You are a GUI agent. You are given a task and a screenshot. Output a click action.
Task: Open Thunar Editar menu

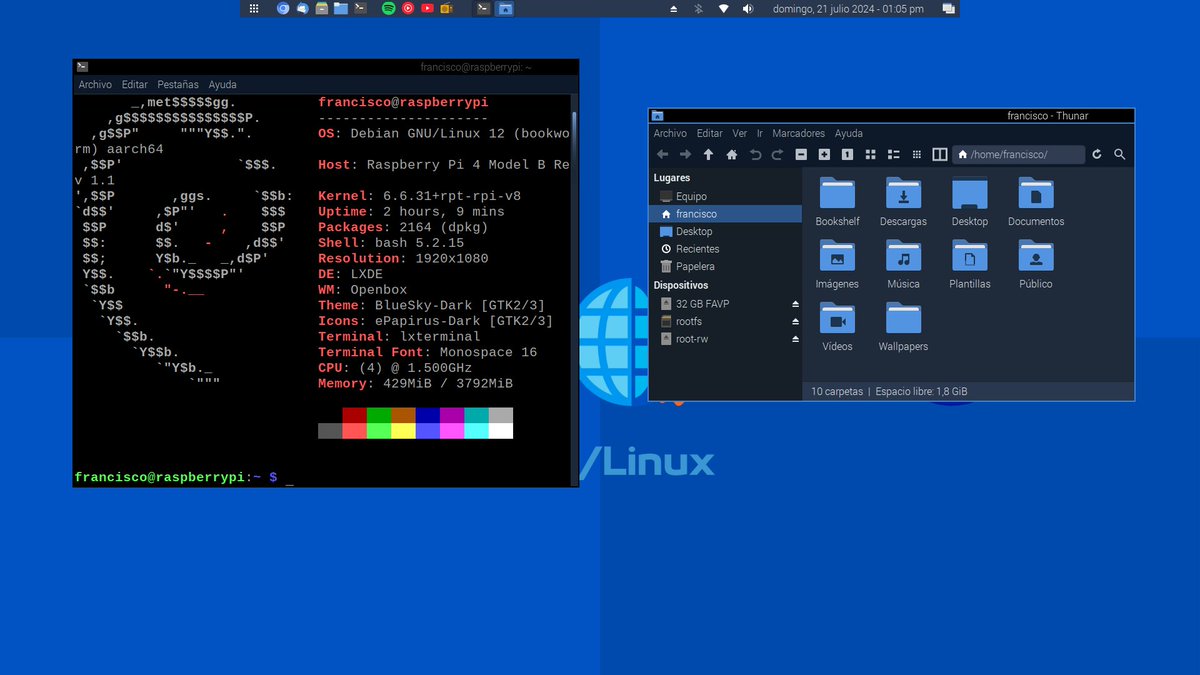[x=710, y=133]
